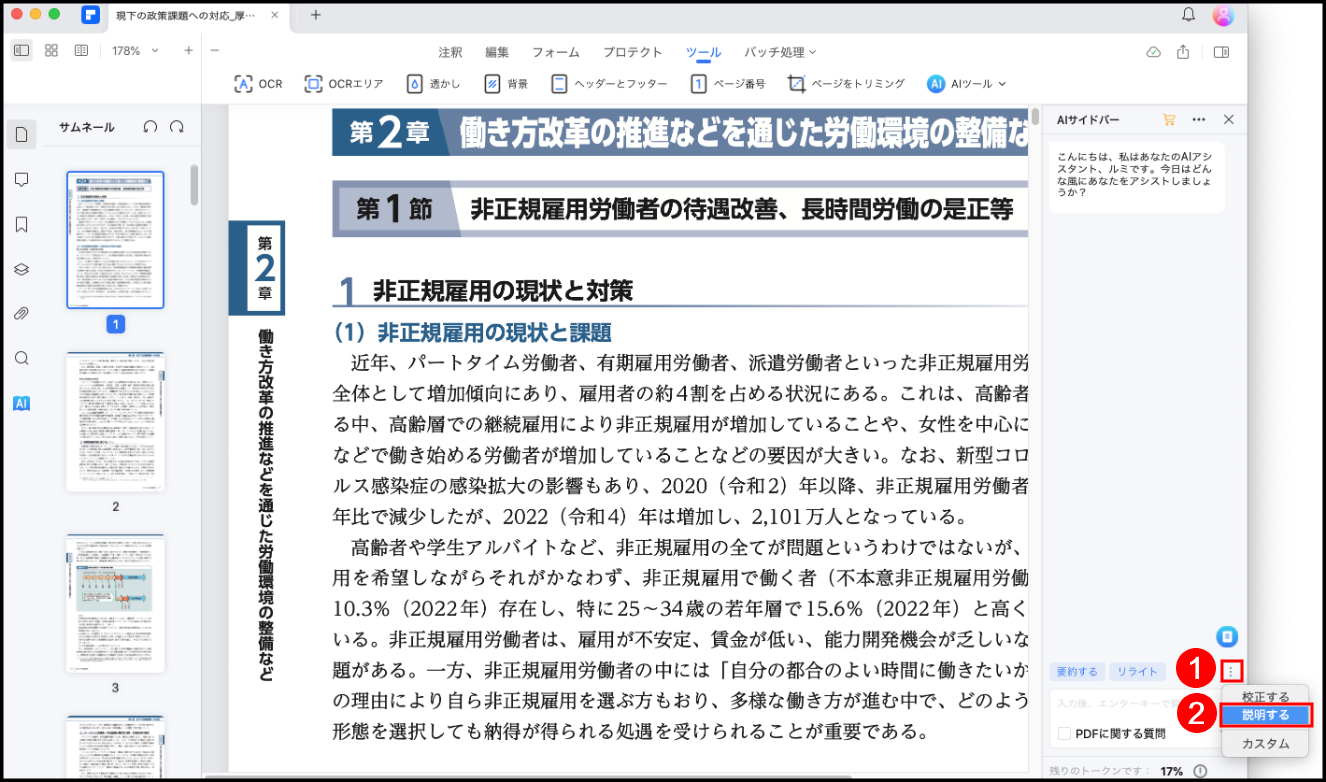Open ページをトリミング crop tool

point(846,84)
